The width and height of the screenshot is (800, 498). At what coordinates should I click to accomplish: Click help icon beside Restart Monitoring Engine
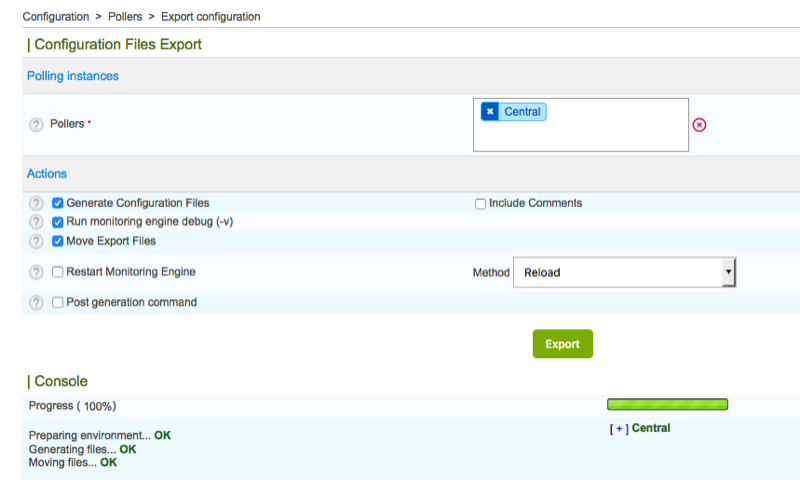(x=37, y=272)
